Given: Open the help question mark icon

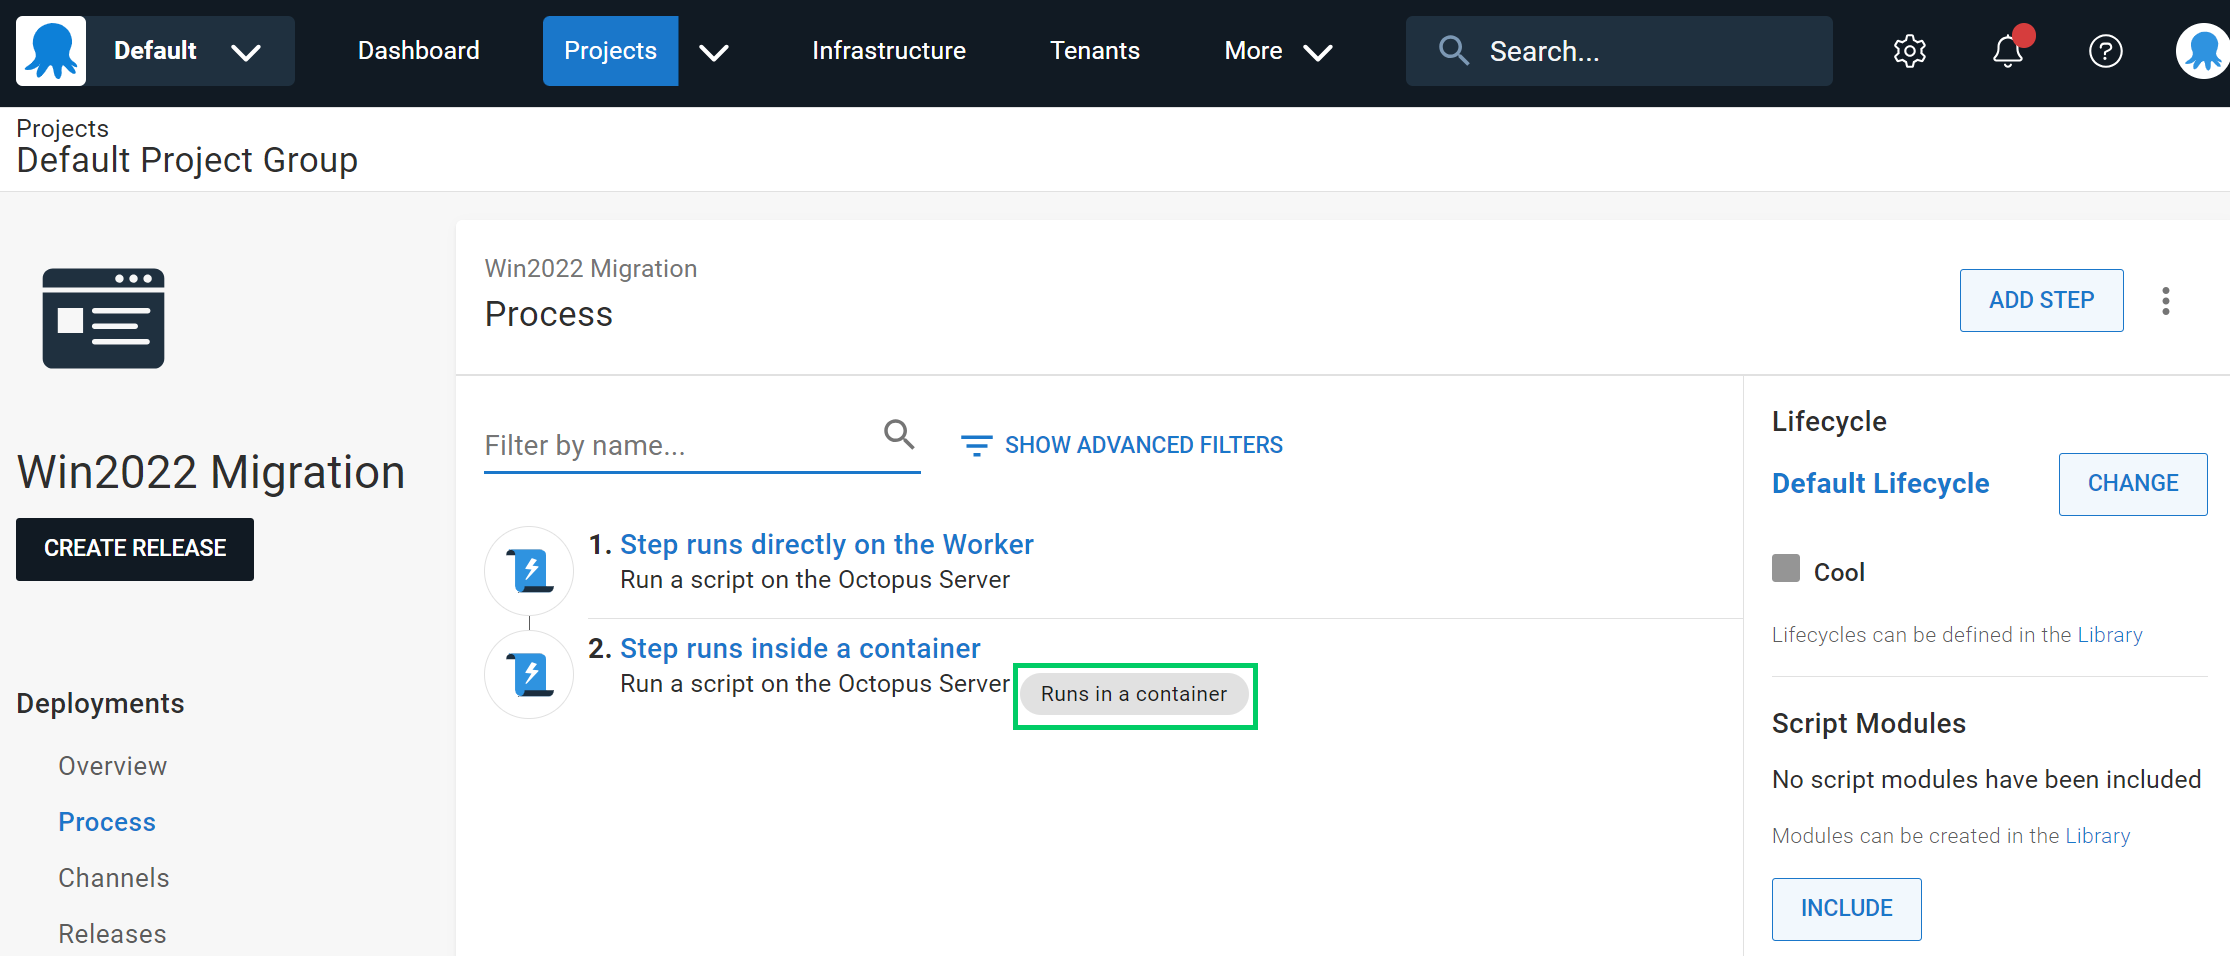Looking at the screenshot, I should 2105,51.
